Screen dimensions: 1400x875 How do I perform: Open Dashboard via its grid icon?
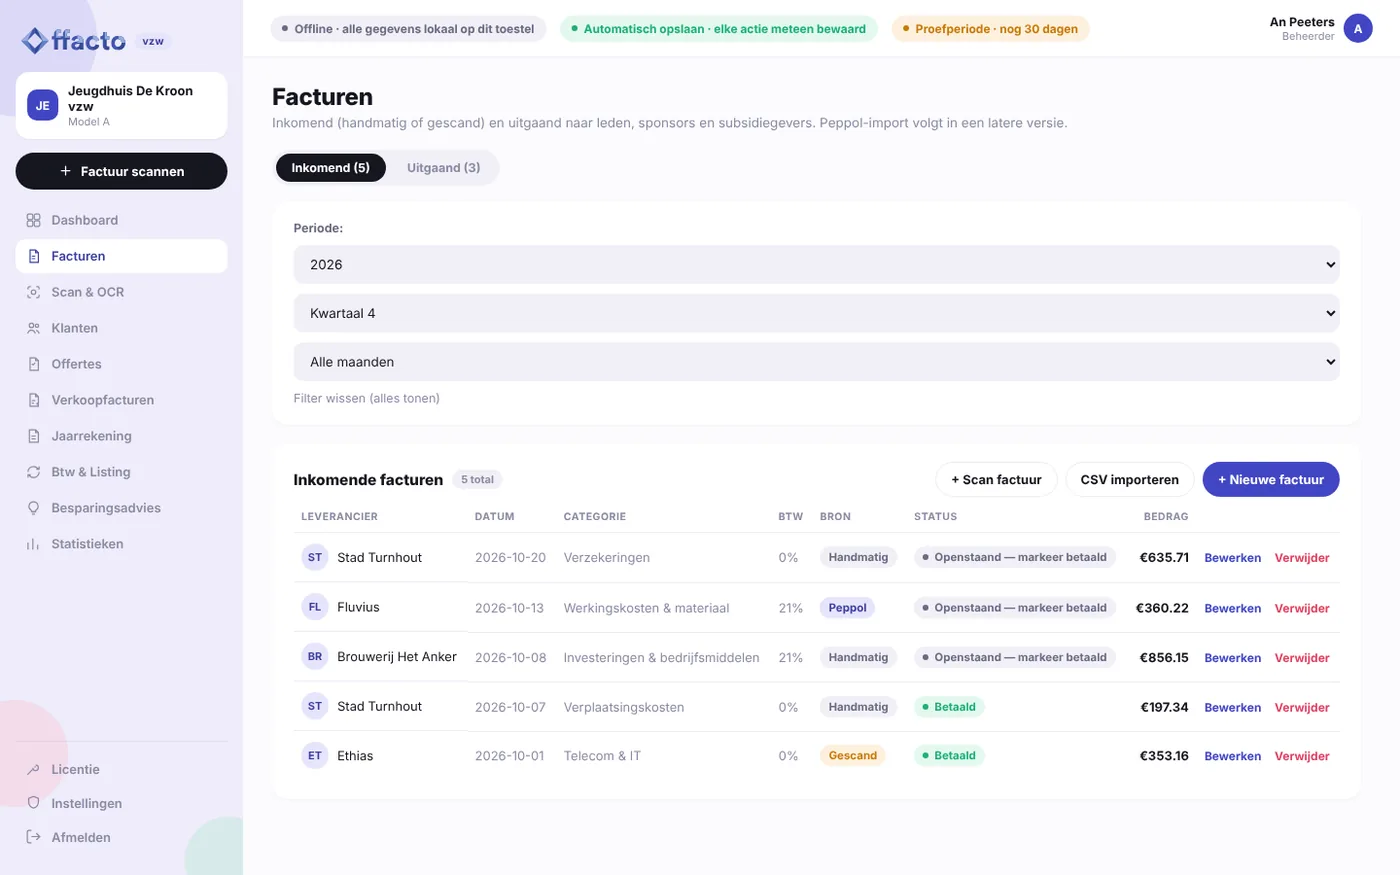coord(33,220)
